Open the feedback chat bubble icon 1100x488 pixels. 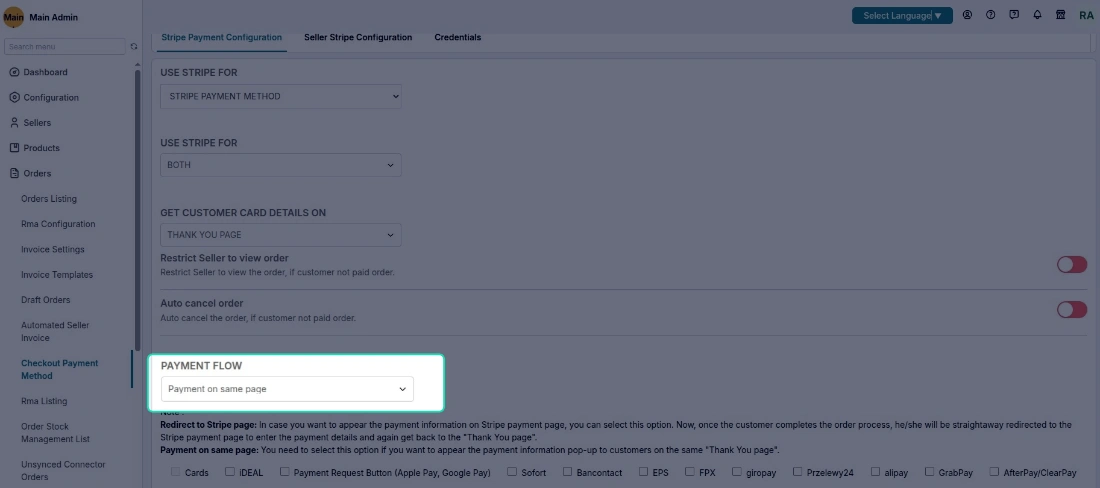click(1014, 15)
